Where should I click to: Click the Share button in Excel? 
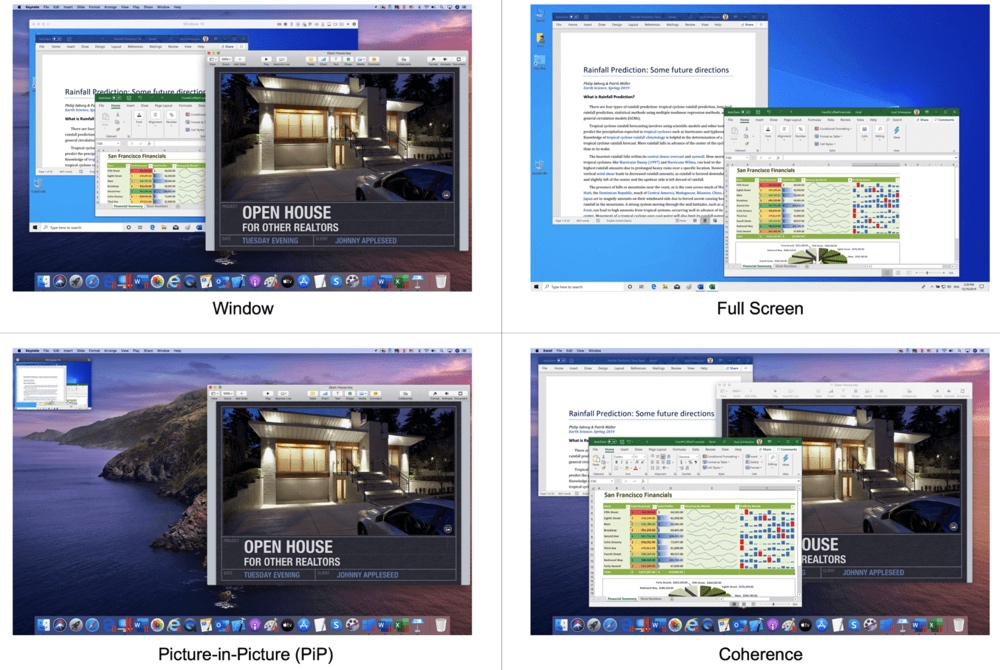point(766,448)
